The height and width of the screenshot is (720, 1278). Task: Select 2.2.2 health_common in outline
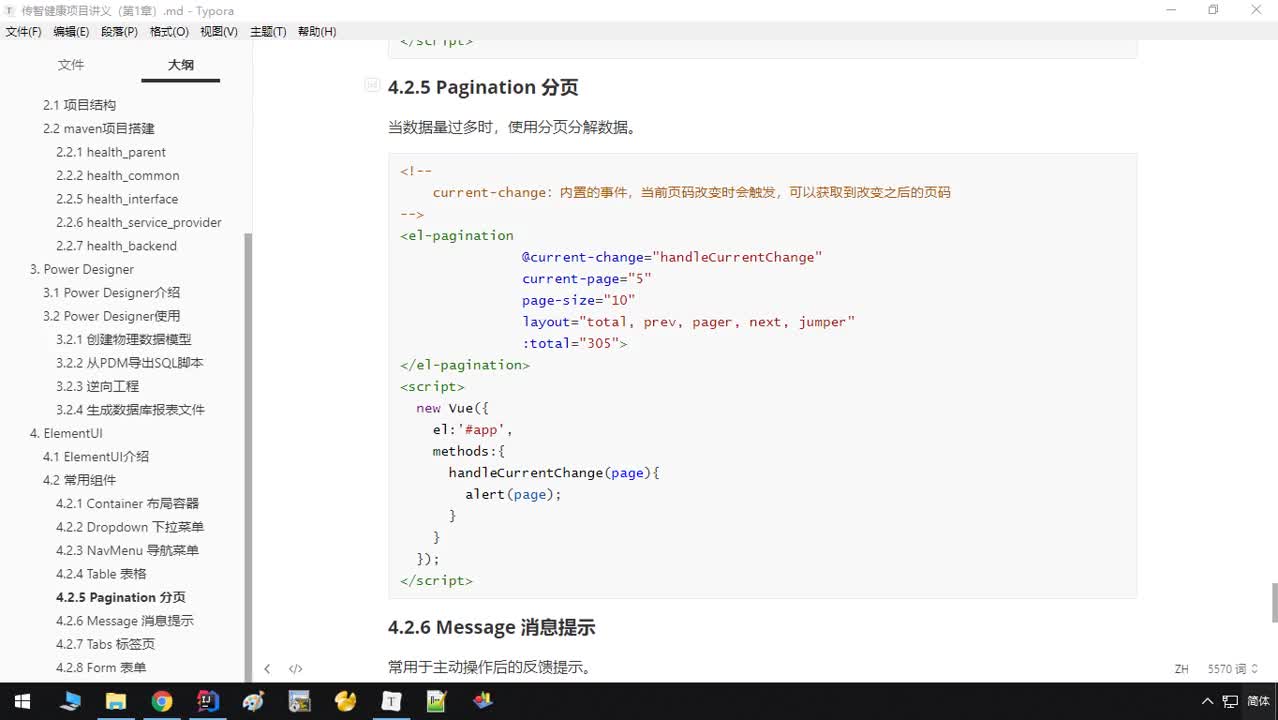coord(118,175)
